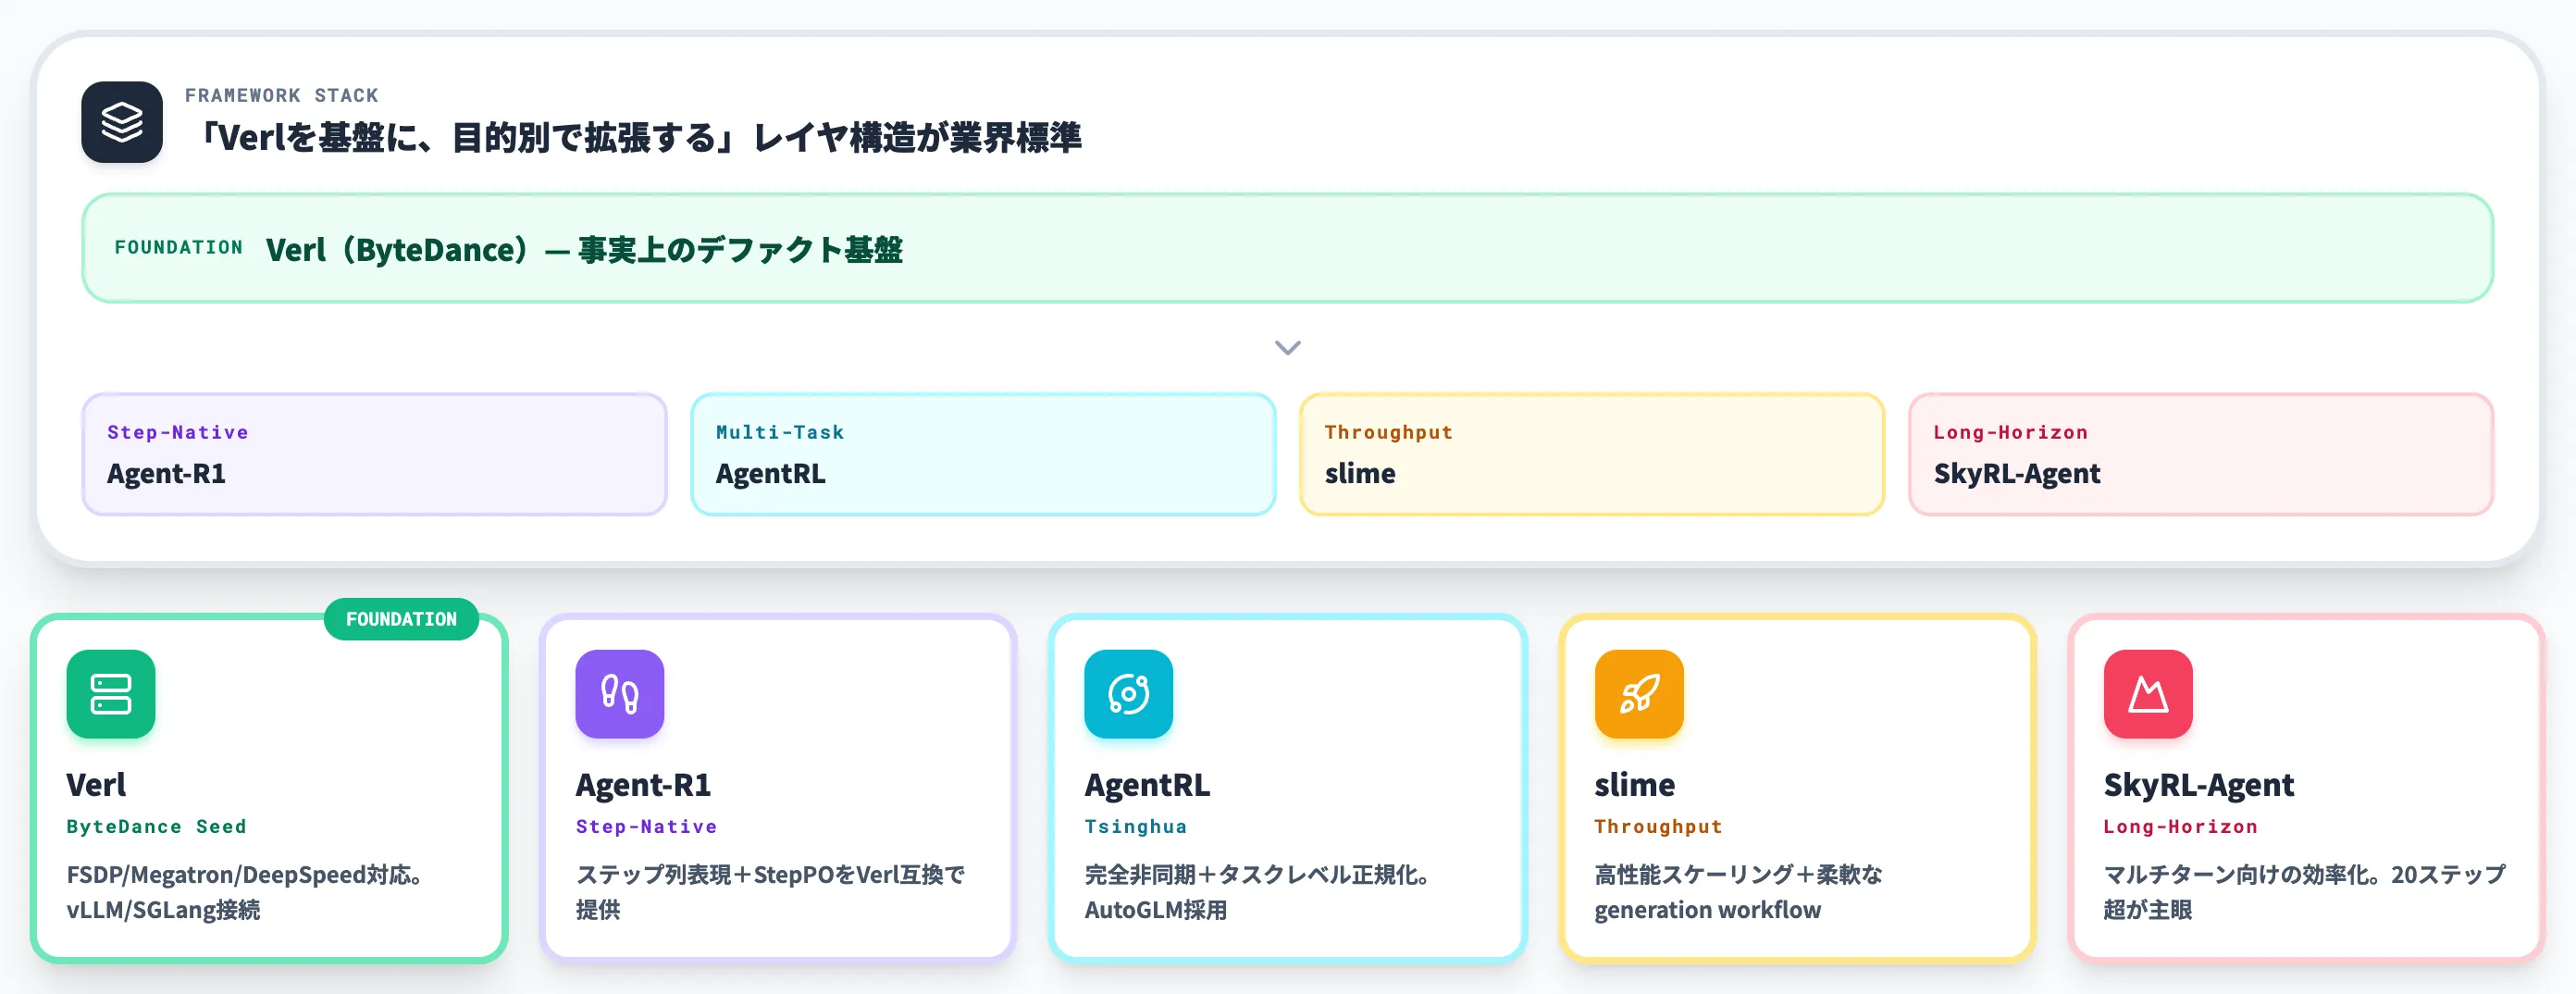Click 'Long-Horizon' subtitle in the lower SkyRL-Agent card
This screenshot has height=994, width=2576.
pos(2180,827)
